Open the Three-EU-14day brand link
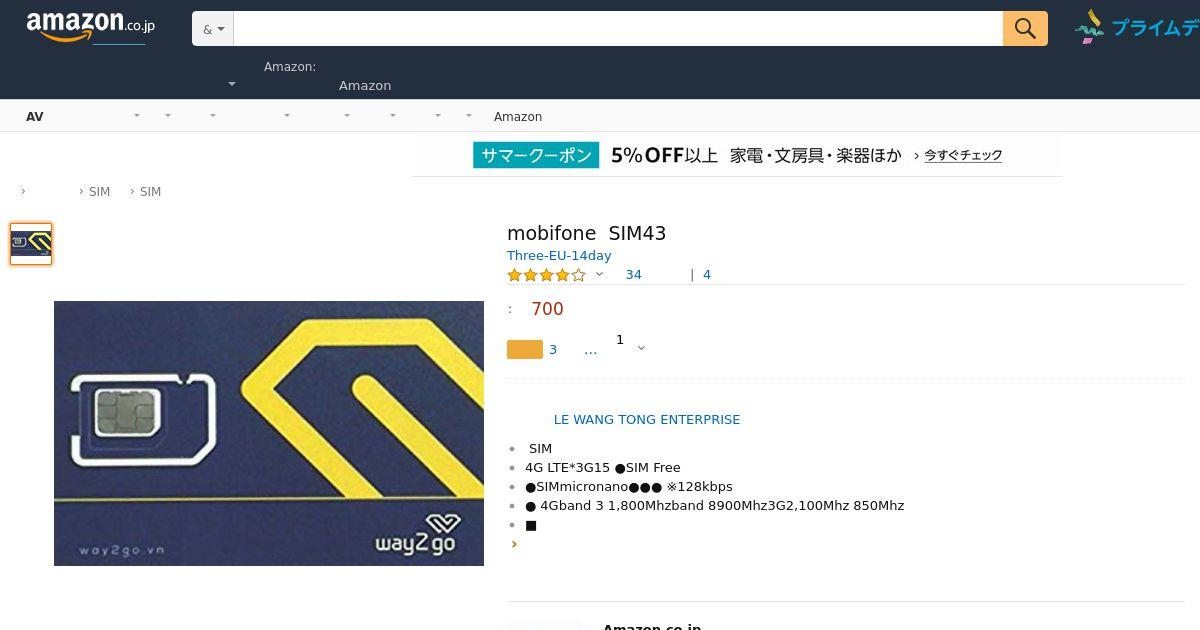Viewport: 1200px width, 630px height. pos(559,255)
